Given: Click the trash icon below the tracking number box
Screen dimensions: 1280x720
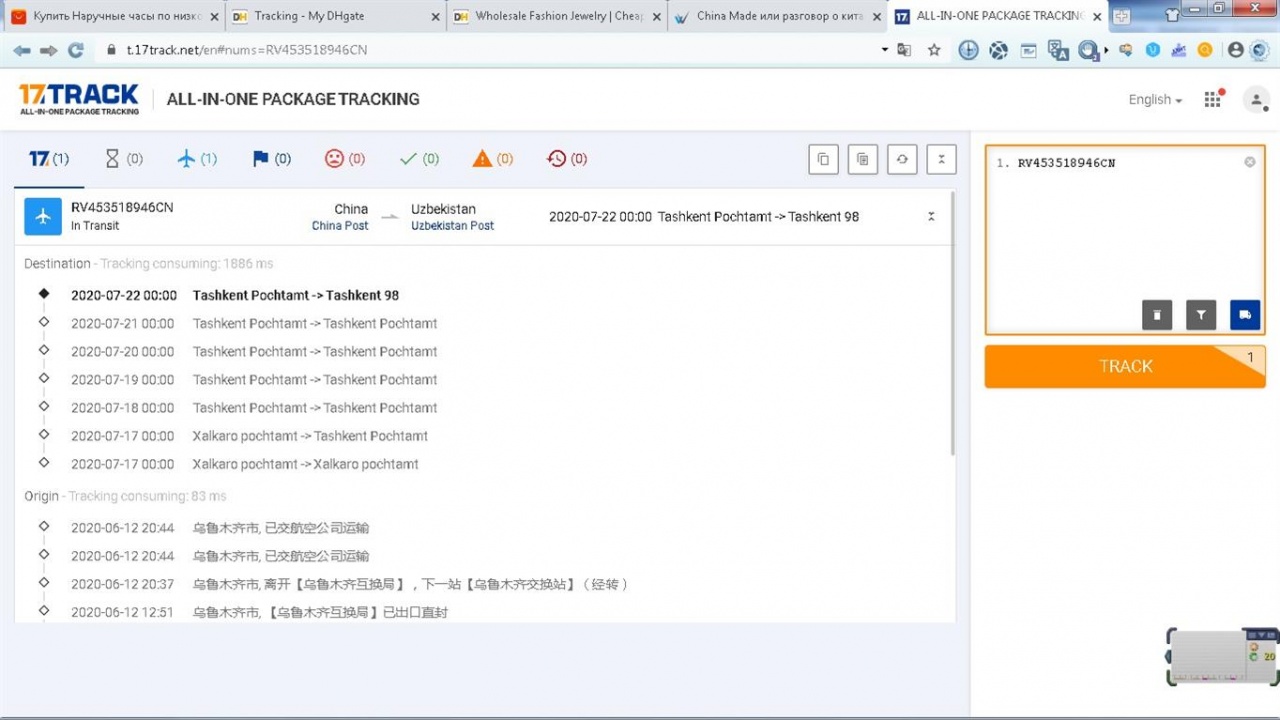Looking at the screenshot, I should (1157, 315).
